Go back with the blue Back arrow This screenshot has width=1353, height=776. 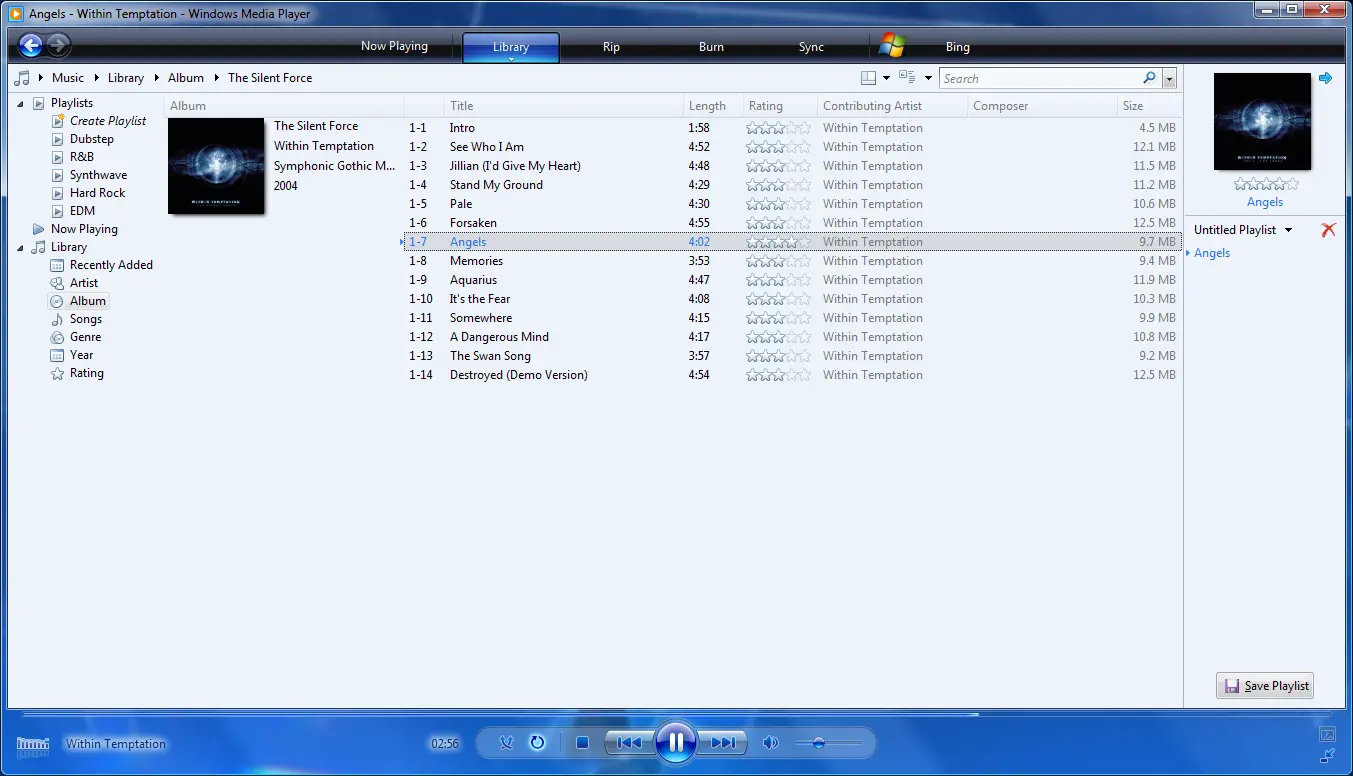click(31, 45)
